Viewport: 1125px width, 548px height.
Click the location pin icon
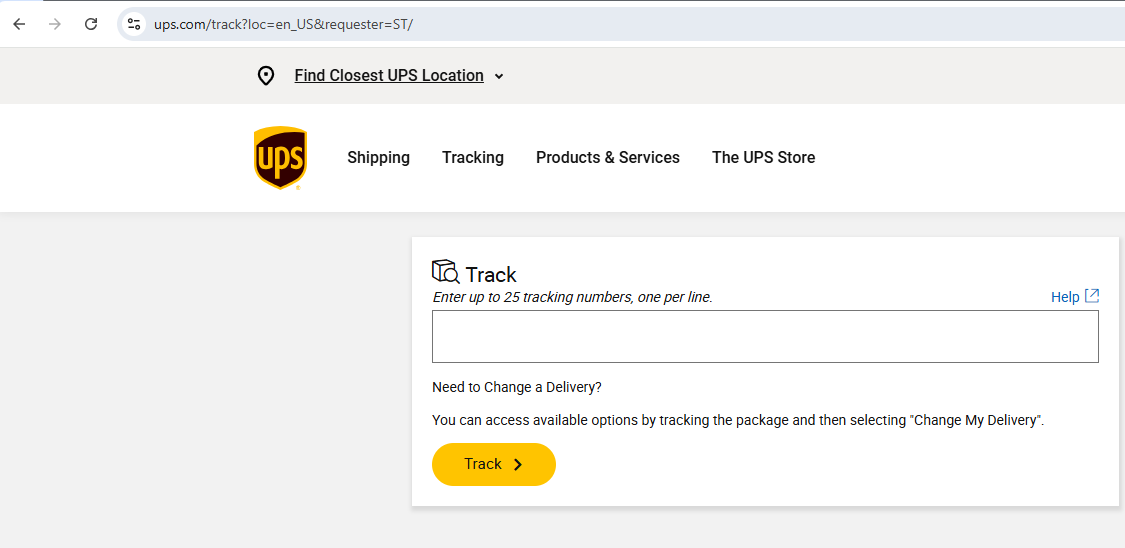pyautogui.click(x=265, y=76)
